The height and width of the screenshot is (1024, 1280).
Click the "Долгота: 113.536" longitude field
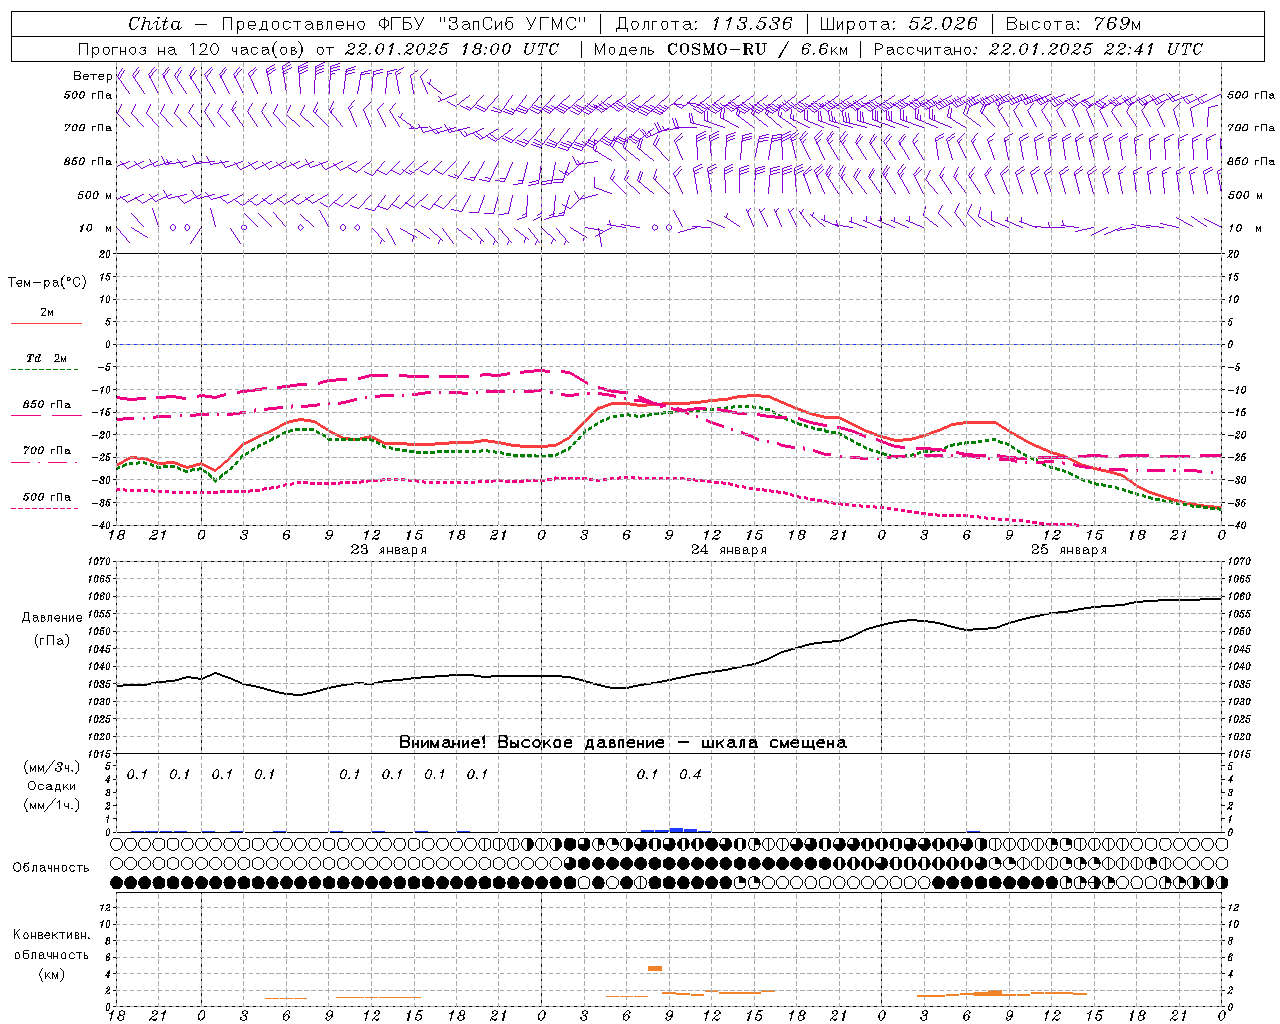(704, 24)
